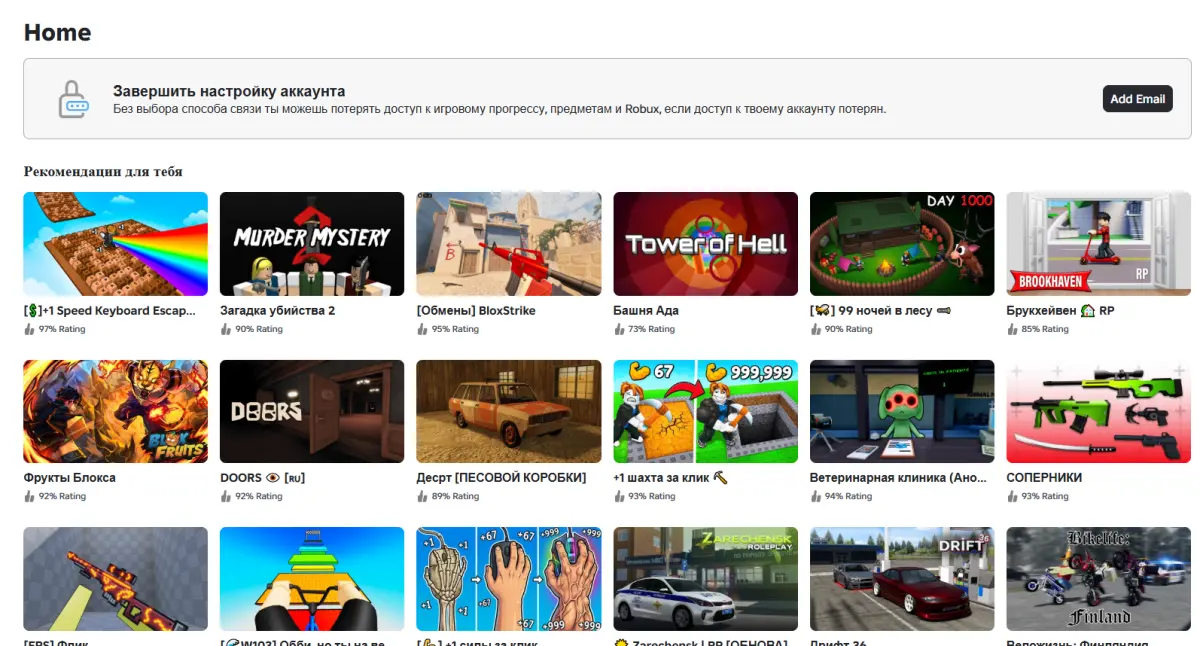Click thumbs-up icon under +1 Speed Keyboard Escape

pos(29,329)
